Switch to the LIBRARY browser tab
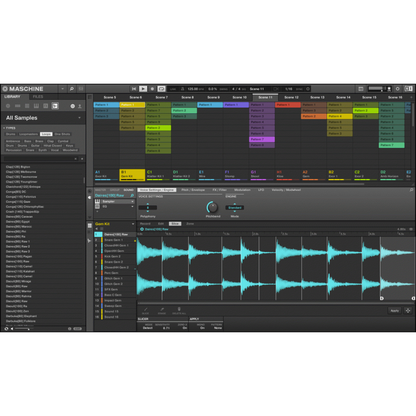The height and width of the screenshot is (416, 416). [12, 97]
